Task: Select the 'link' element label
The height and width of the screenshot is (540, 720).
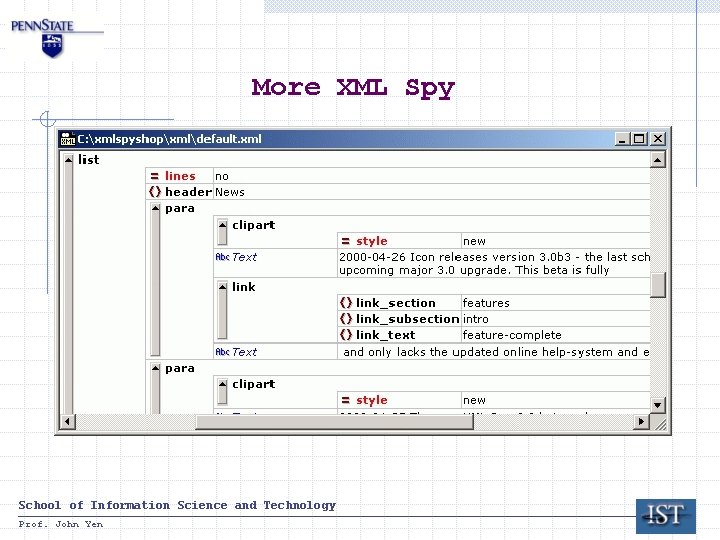Action: click(x=243, y=287)
